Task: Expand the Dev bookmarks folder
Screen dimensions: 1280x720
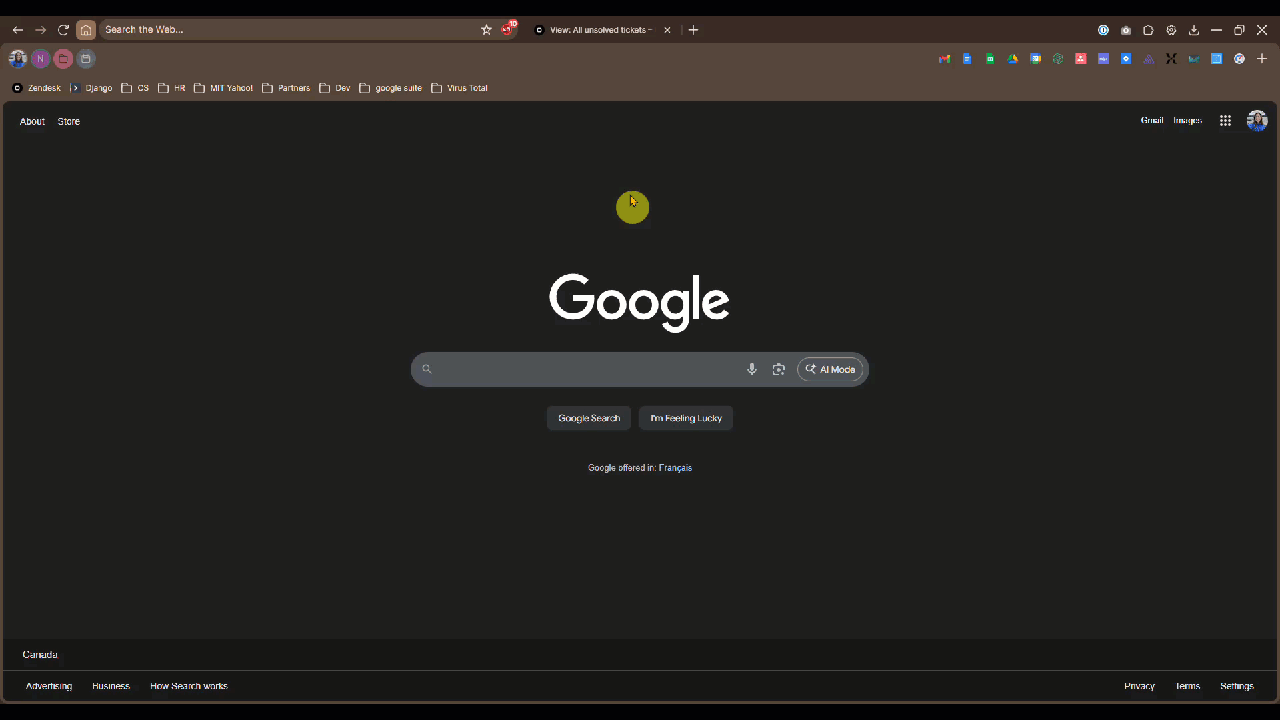Action: pos(335,88)
